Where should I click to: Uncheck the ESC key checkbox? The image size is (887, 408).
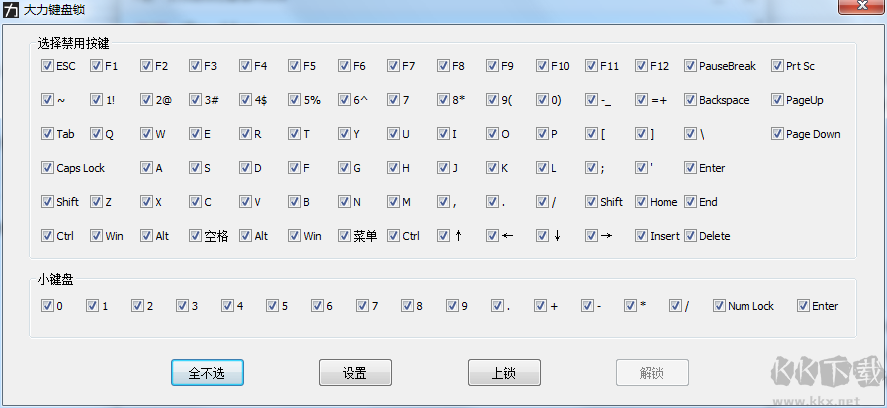click(x=47, y=66)
